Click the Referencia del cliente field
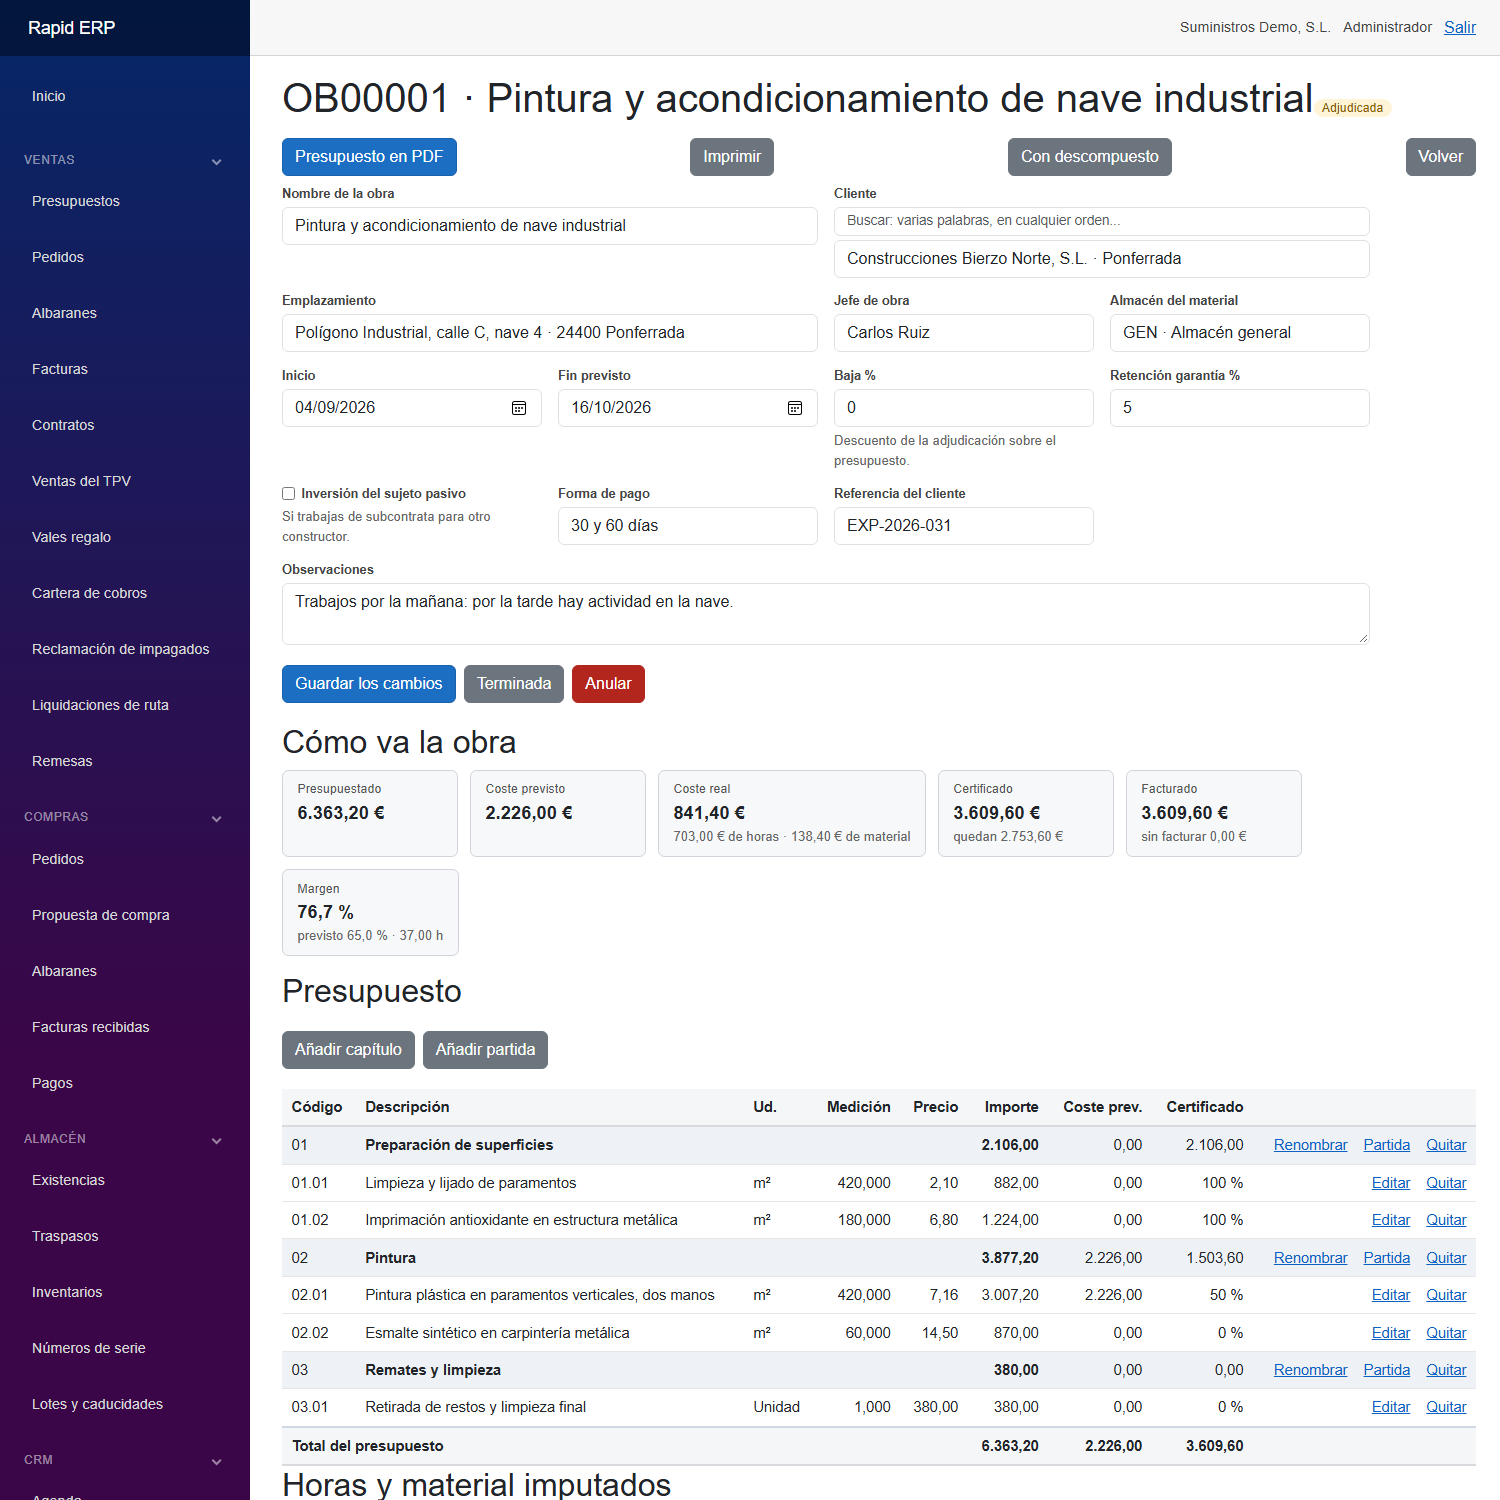Image resolution: width=1500 pixels, height=1500 pixels. [963, 526]
